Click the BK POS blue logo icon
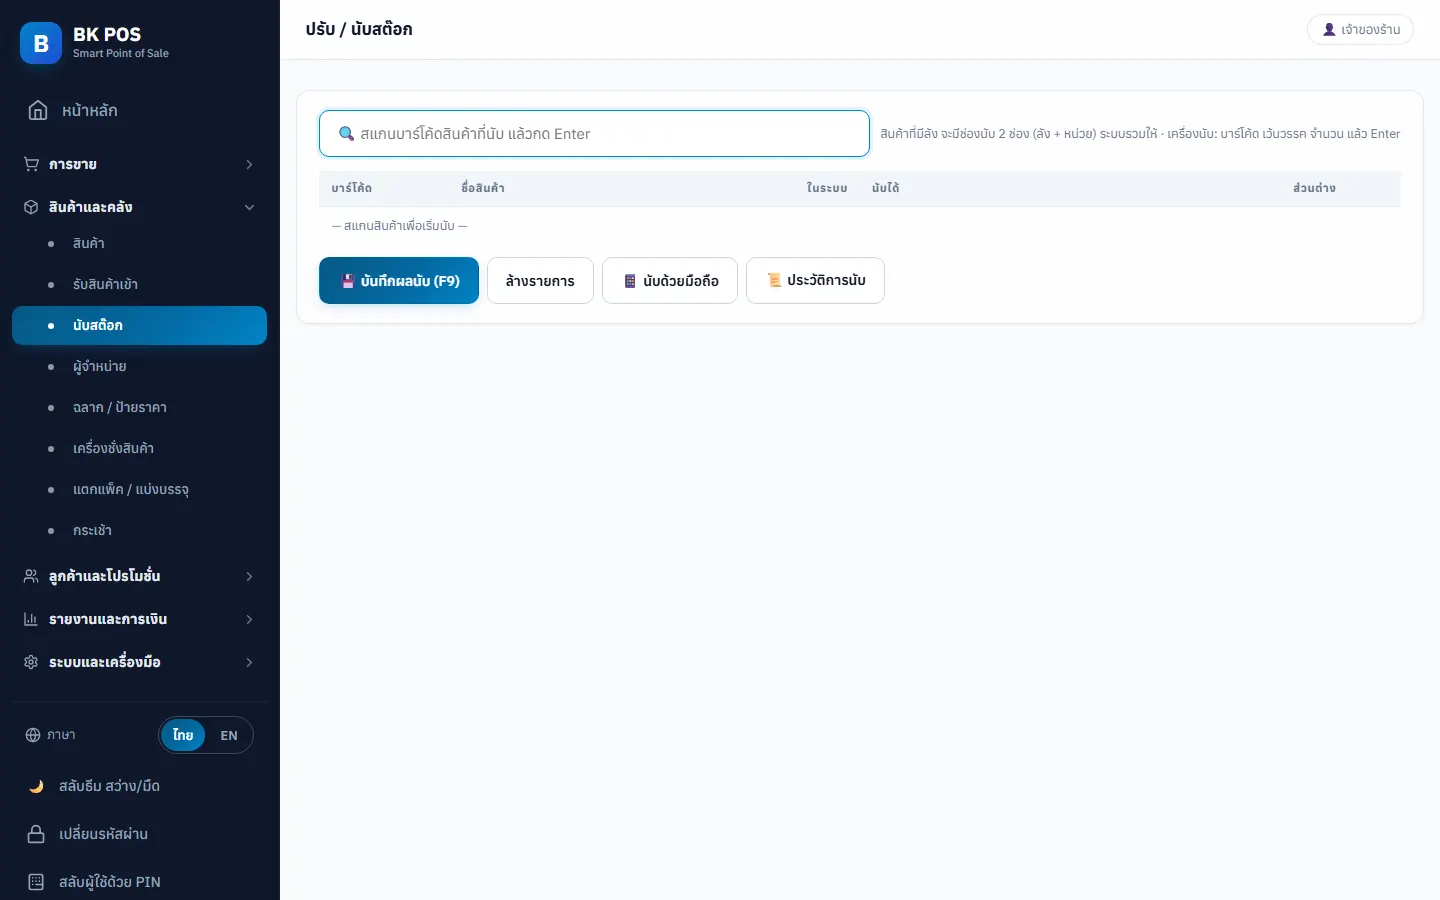This screenshot has height=900, width=1440. (41, 43)
